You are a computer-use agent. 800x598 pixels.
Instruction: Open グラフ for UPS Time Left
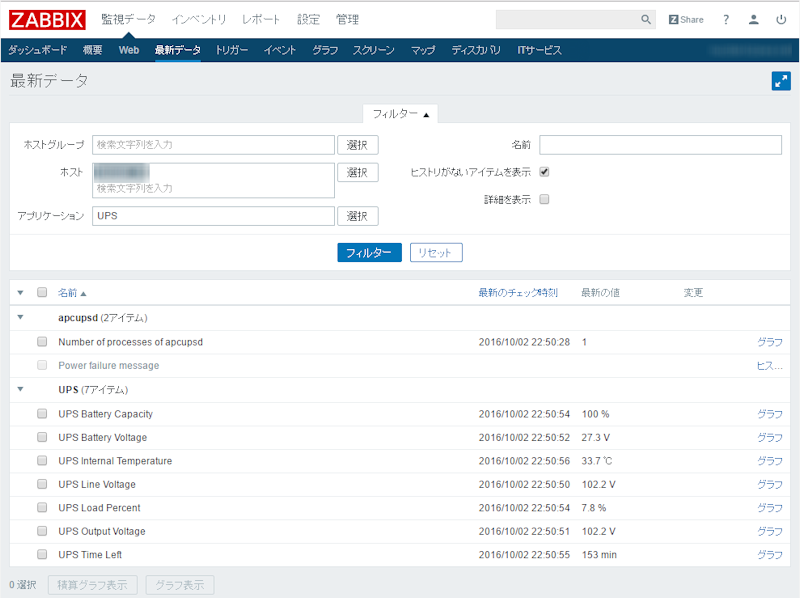(770, 554)
